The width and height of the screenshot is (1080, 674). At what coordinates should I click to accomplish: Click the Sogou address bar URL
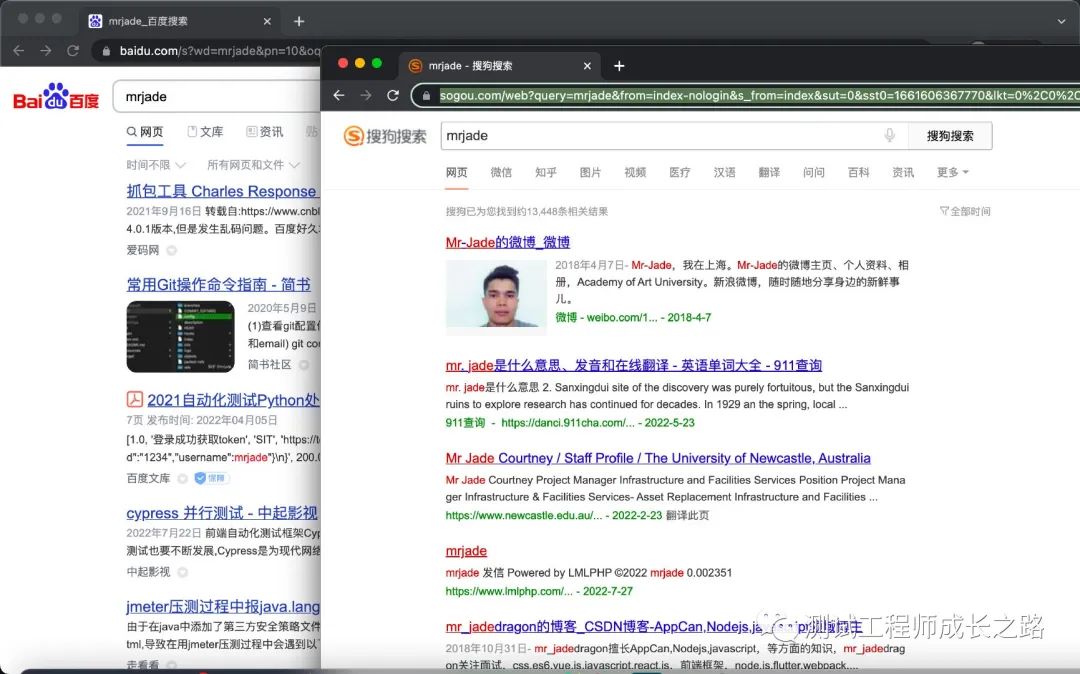pyautogui.click(x=758, y=96)
